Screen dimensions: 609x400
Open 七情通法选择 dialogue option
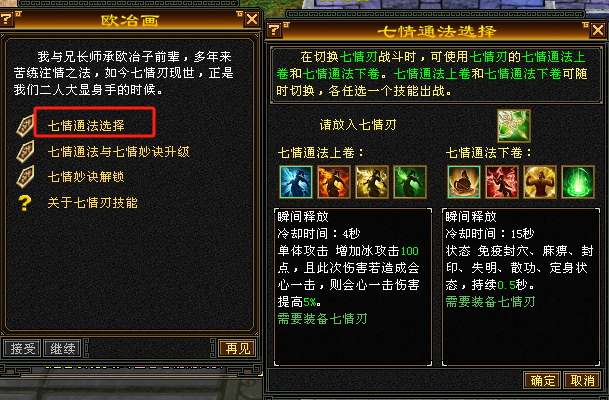(86, 125)
